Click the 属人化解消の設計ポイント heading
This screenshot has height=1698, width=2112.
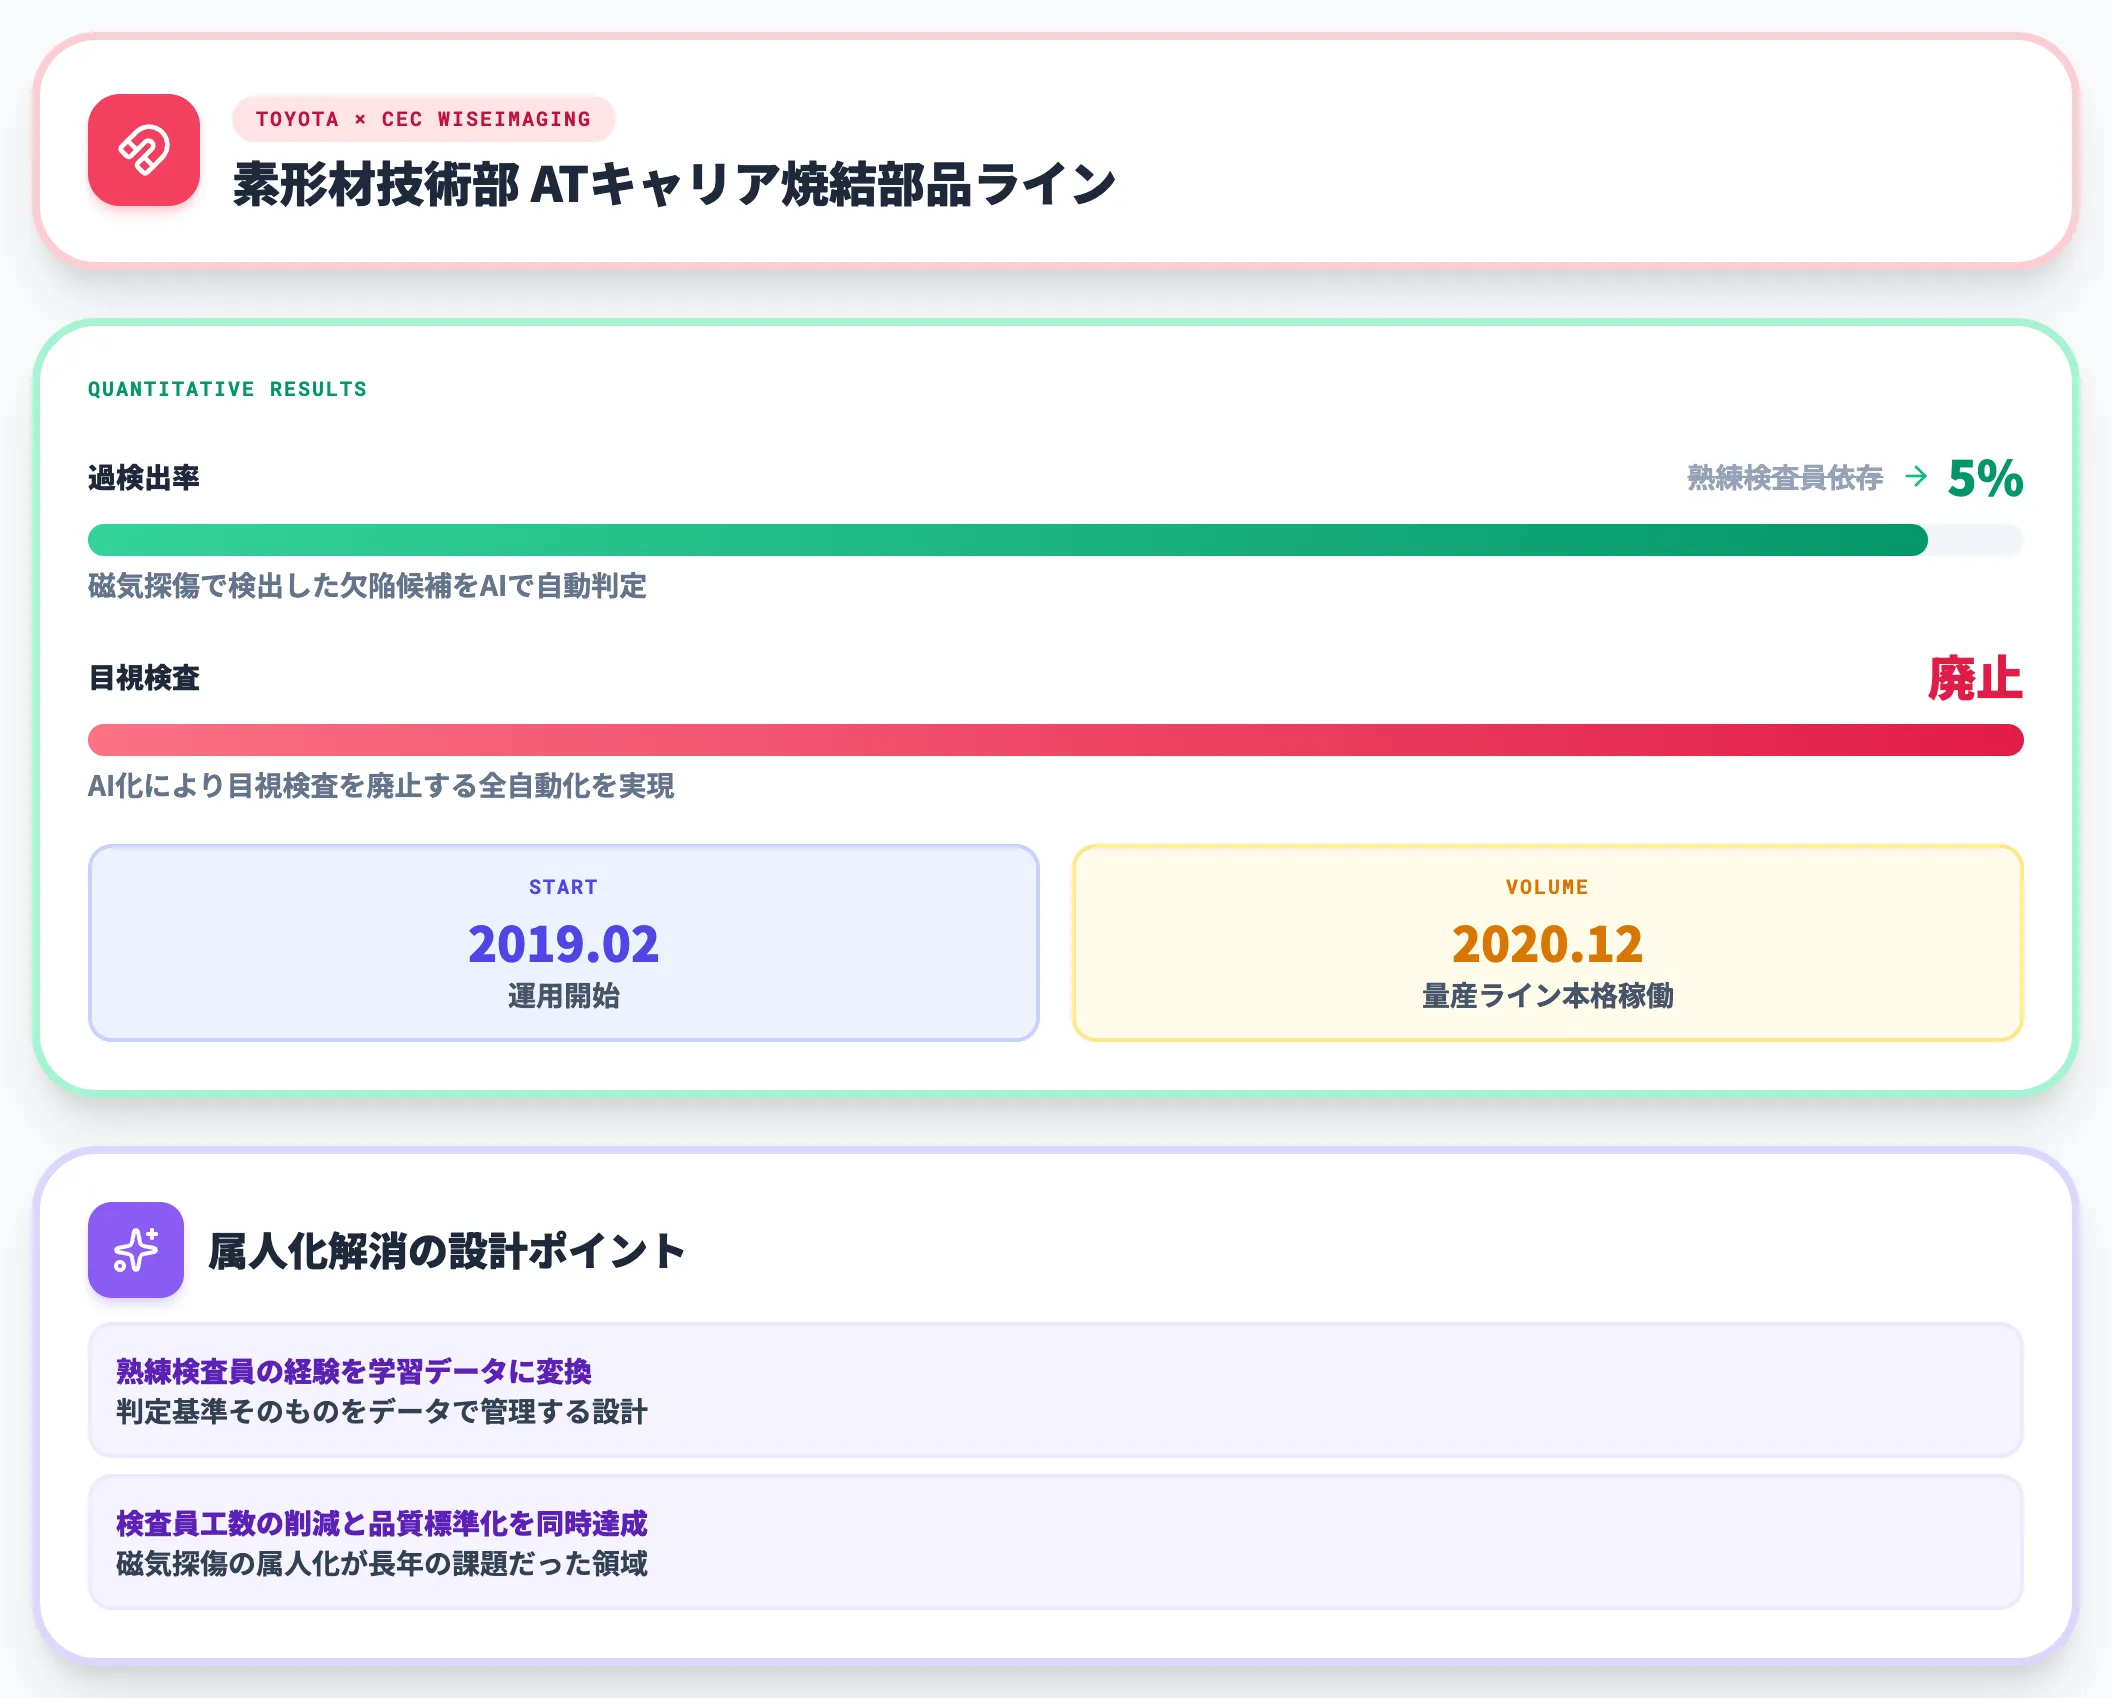pyautogui.click(x=446, y=1251)
